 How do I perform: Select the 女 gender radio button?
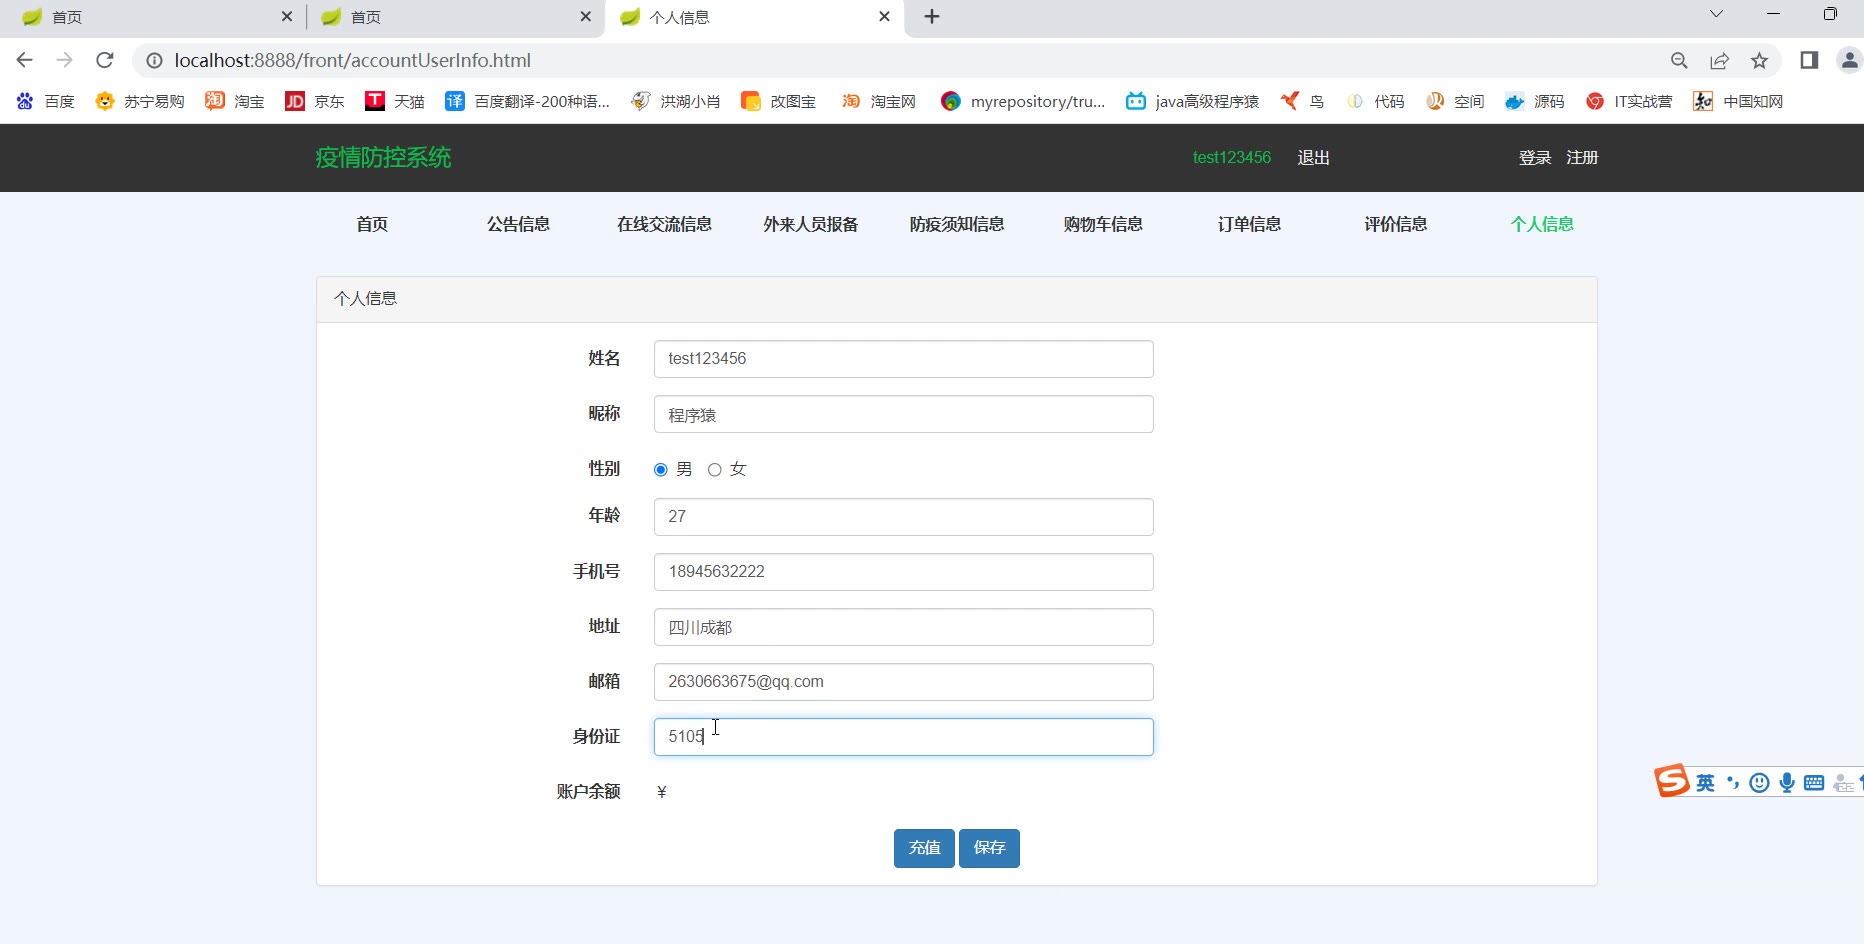pyautogui.click(x=715, y=470)
